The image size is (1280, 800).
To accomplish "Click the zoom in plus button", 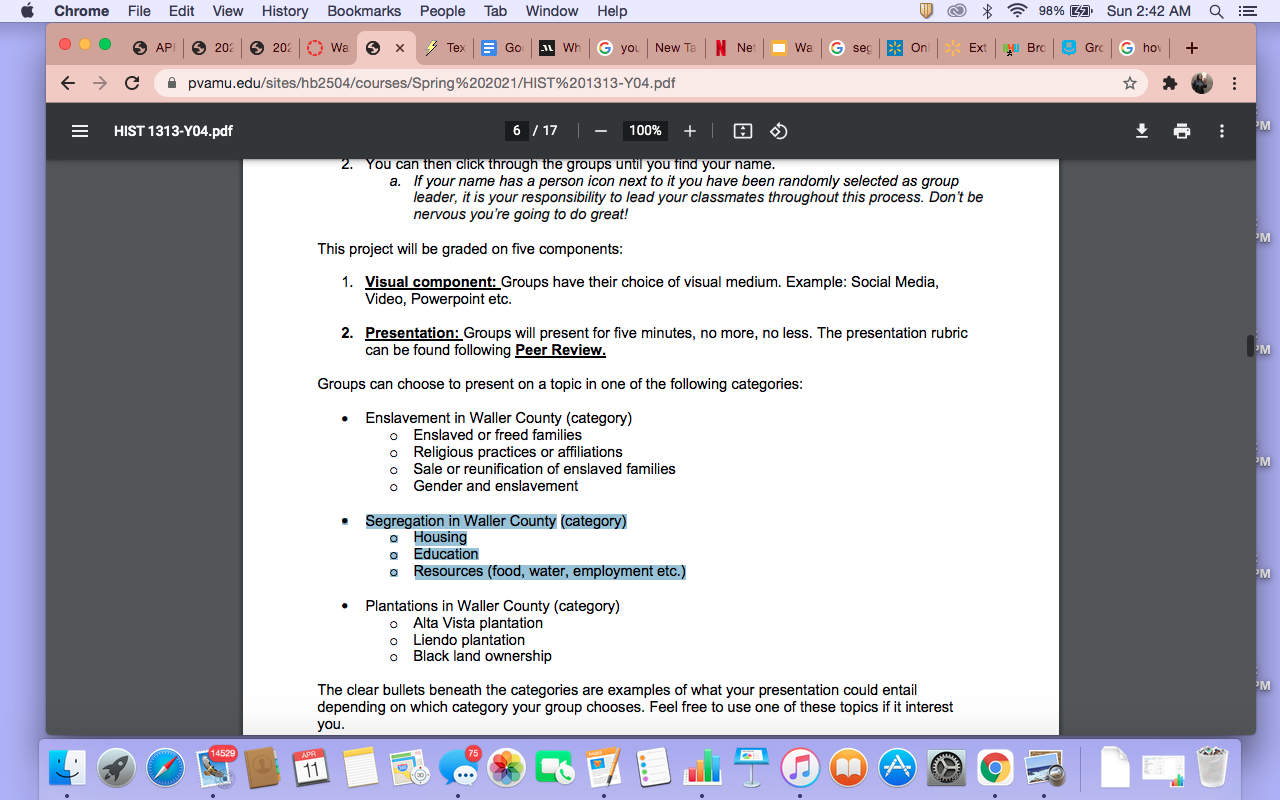I will [689, 131].
